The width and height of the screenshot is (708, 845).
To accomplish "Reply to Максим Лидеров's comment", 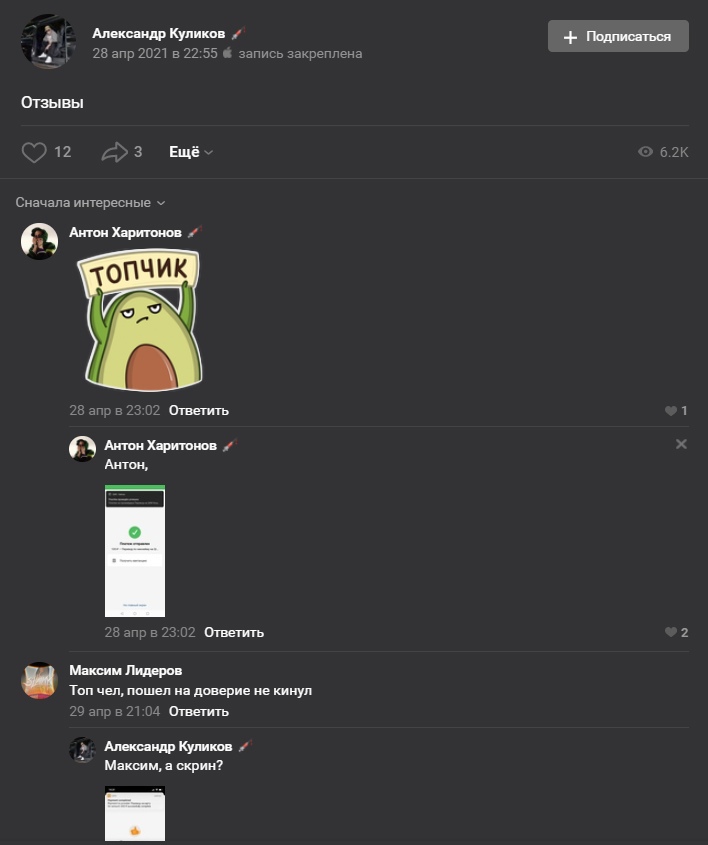I will (x=199, y=711).
